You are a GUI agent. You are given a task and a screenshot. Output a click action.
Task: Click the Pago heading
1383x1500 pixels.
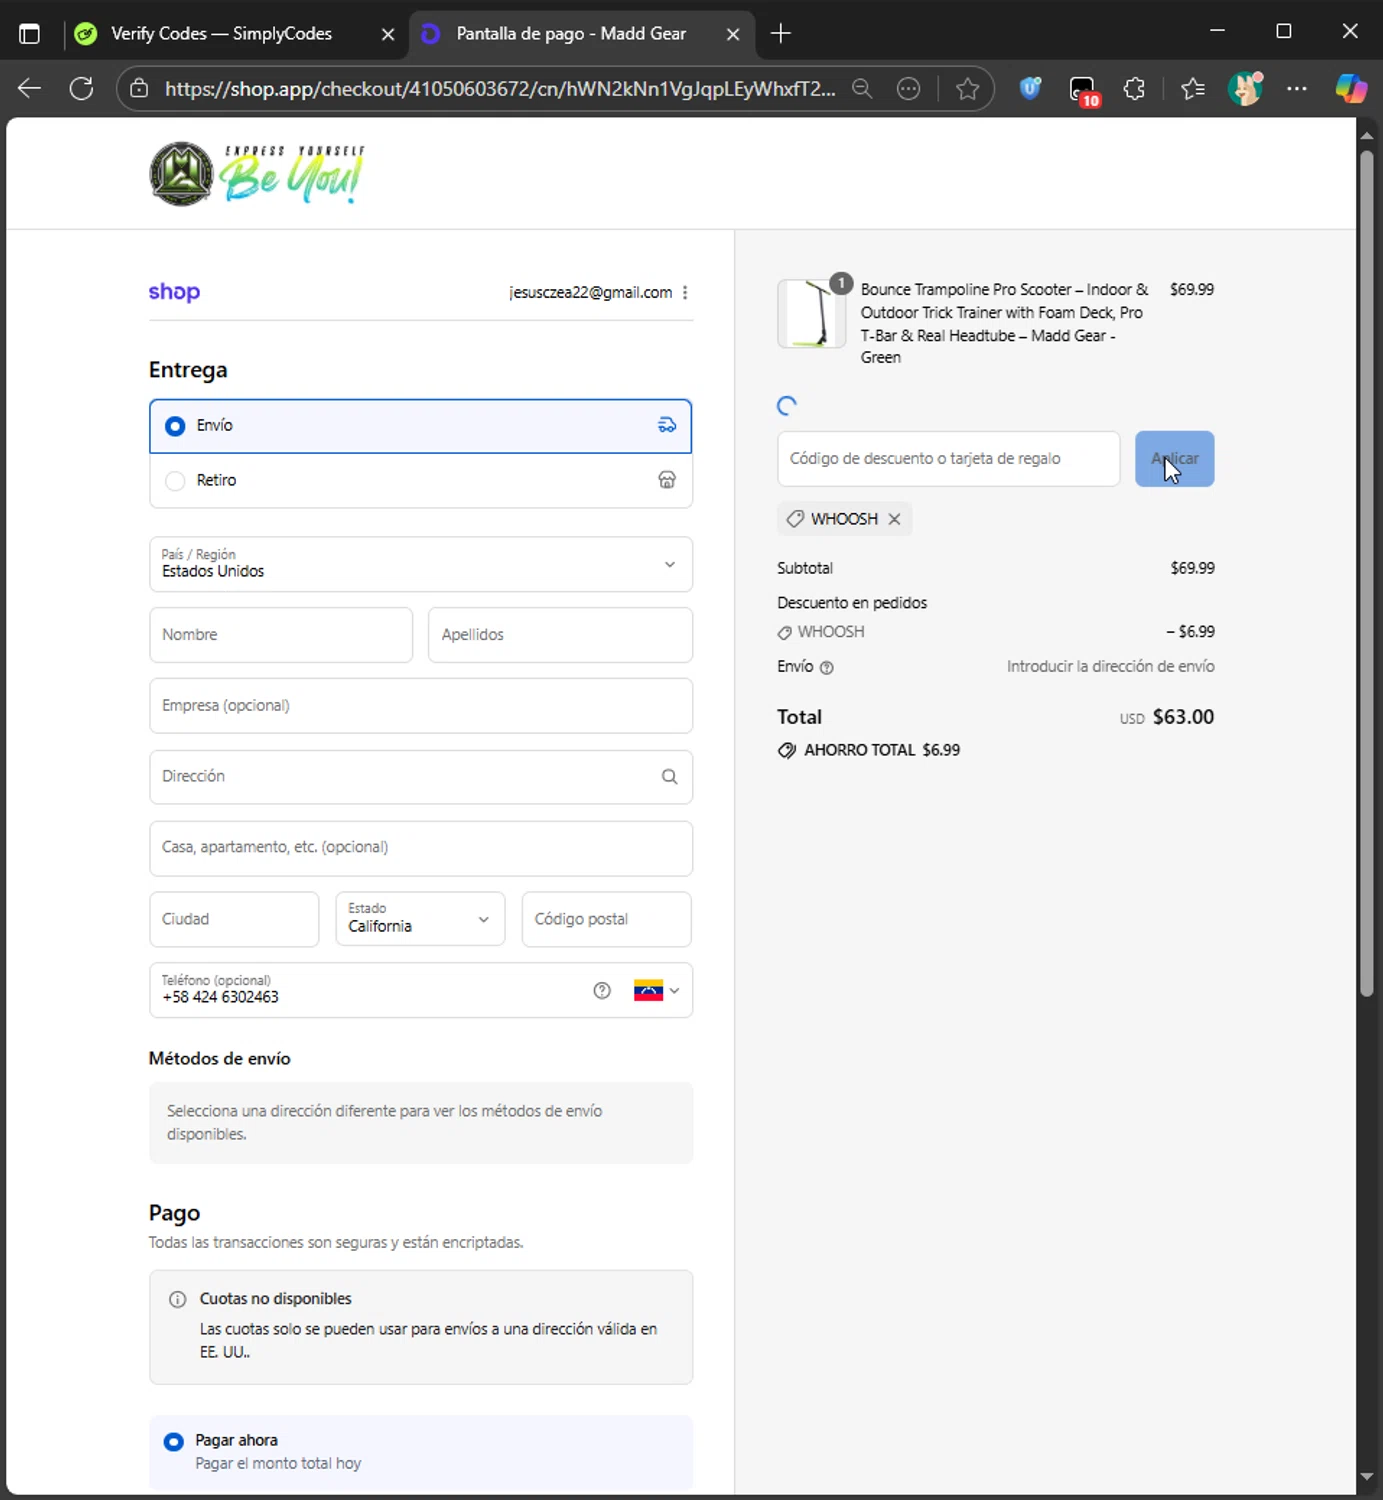(174, 1213)
